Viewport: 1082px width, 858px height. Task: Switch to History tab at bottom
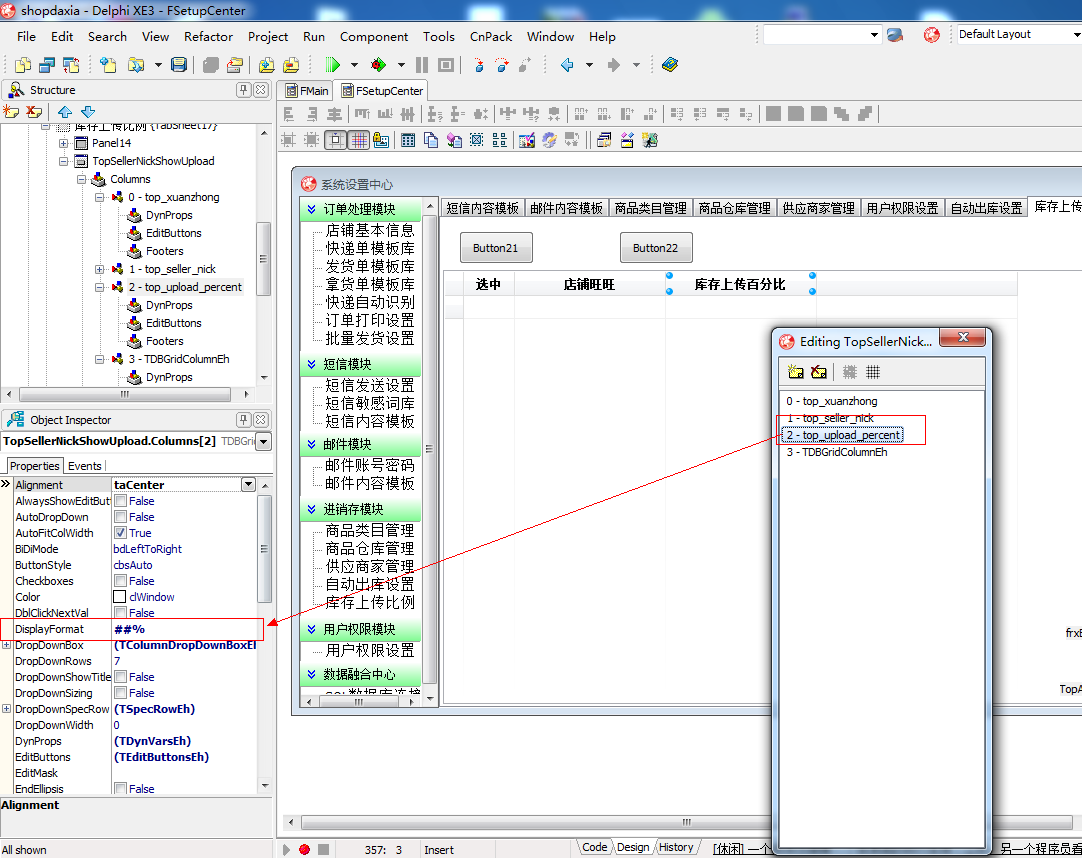676,848
